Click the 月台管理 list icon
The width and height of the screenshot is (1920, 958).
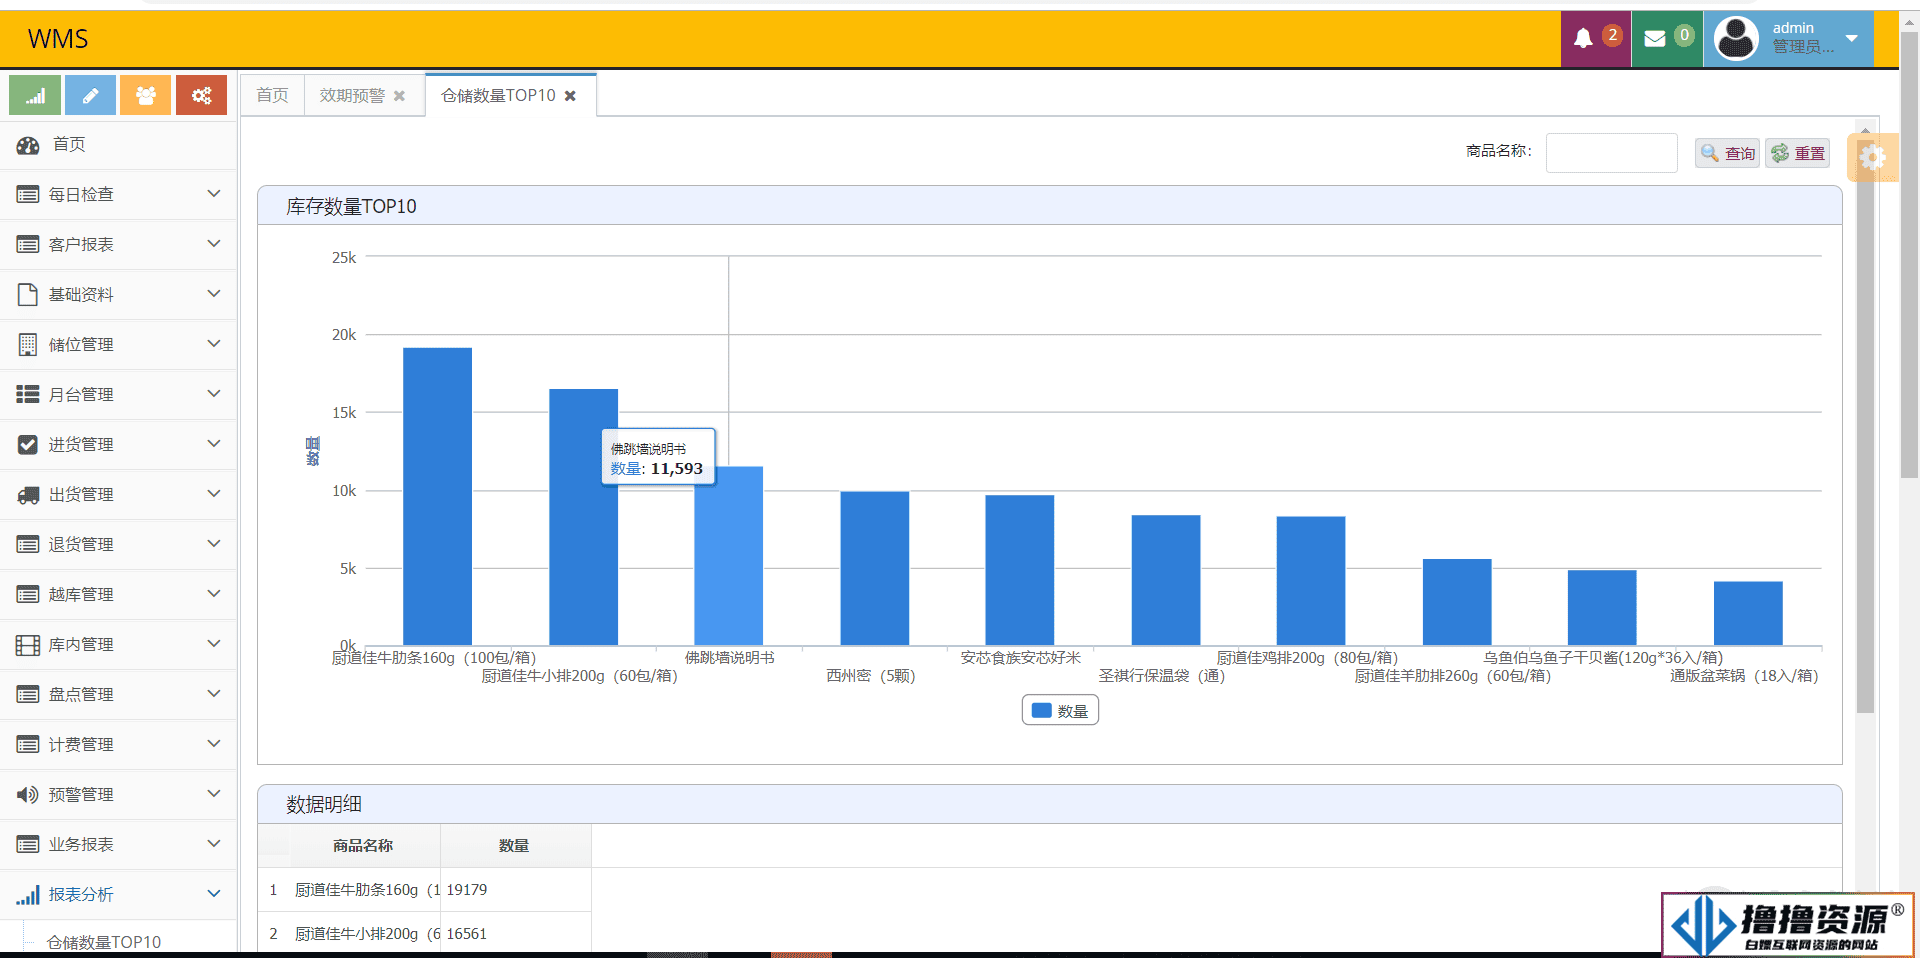click(28, 395)
